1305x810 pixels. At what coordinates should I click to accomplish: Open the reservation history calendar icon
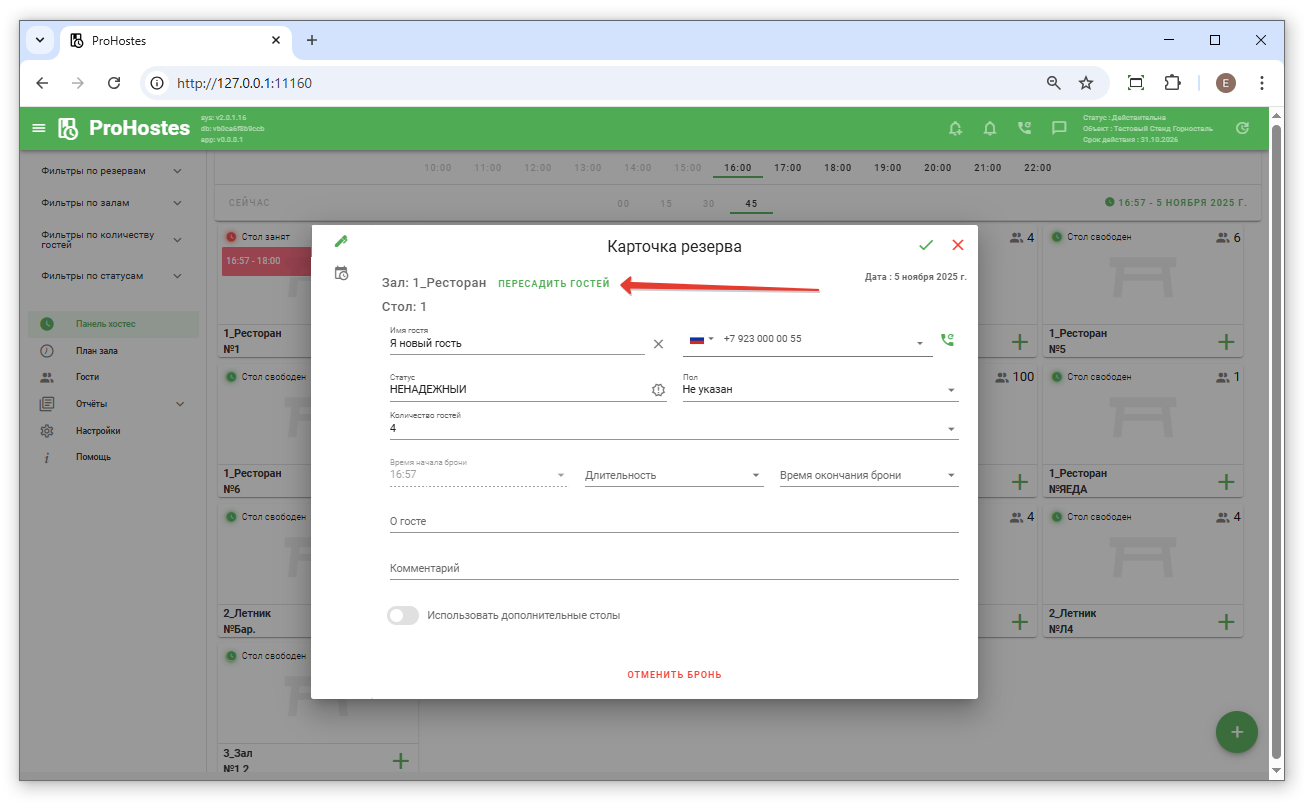(x=341, y=273)
